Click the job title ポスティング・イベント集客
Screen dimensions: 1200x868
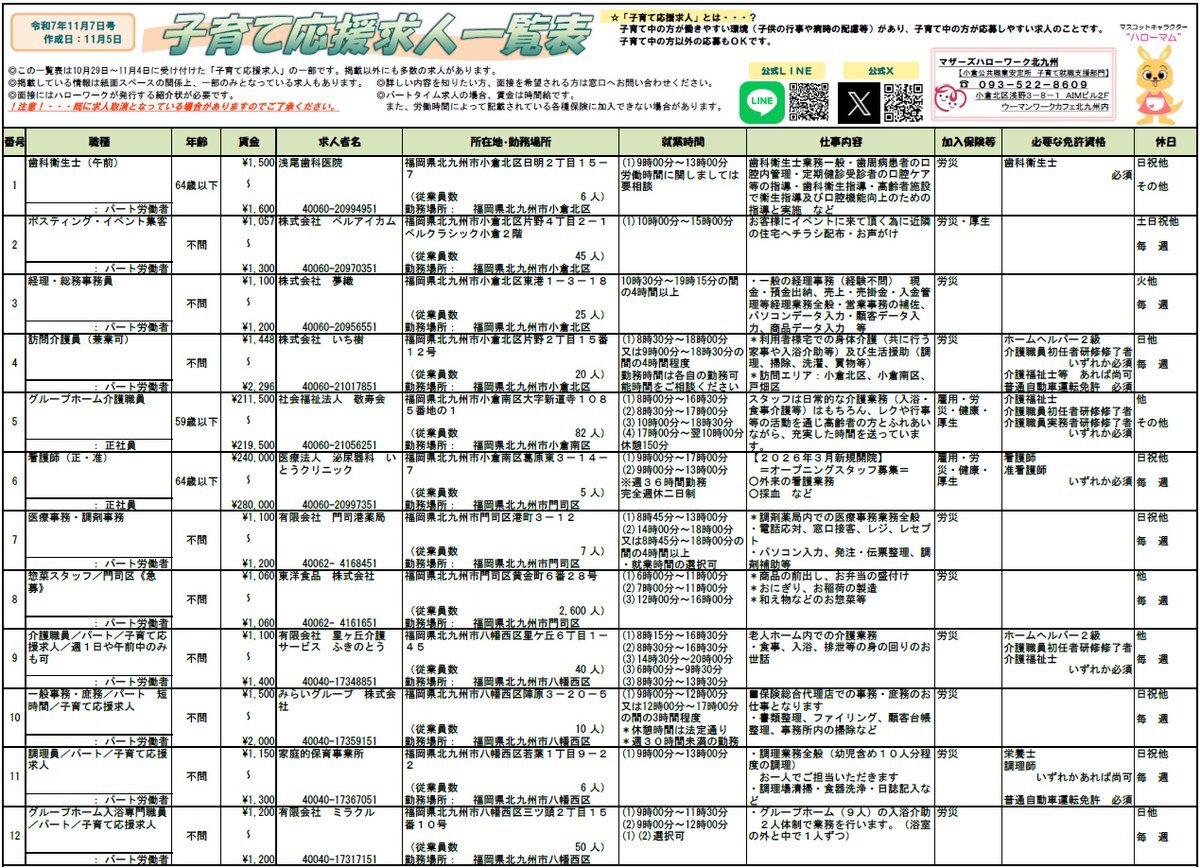click(x=98, y=221)
